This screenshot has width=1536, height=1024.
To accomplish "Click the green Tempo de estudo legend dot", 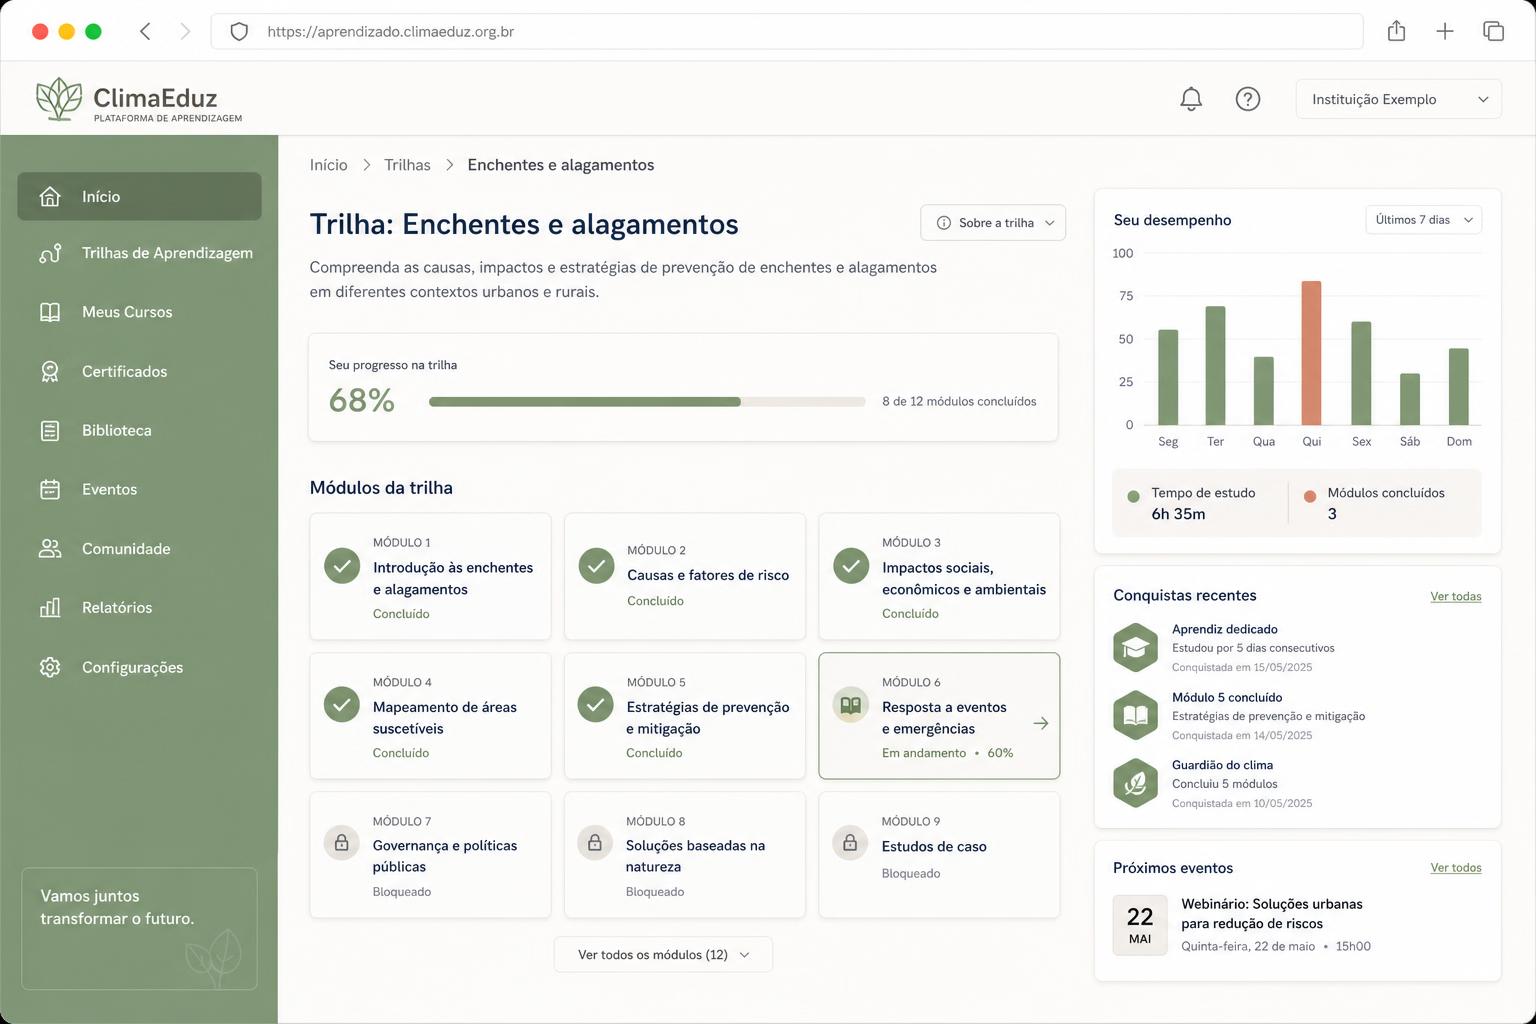I will (x=1133, y=496).
